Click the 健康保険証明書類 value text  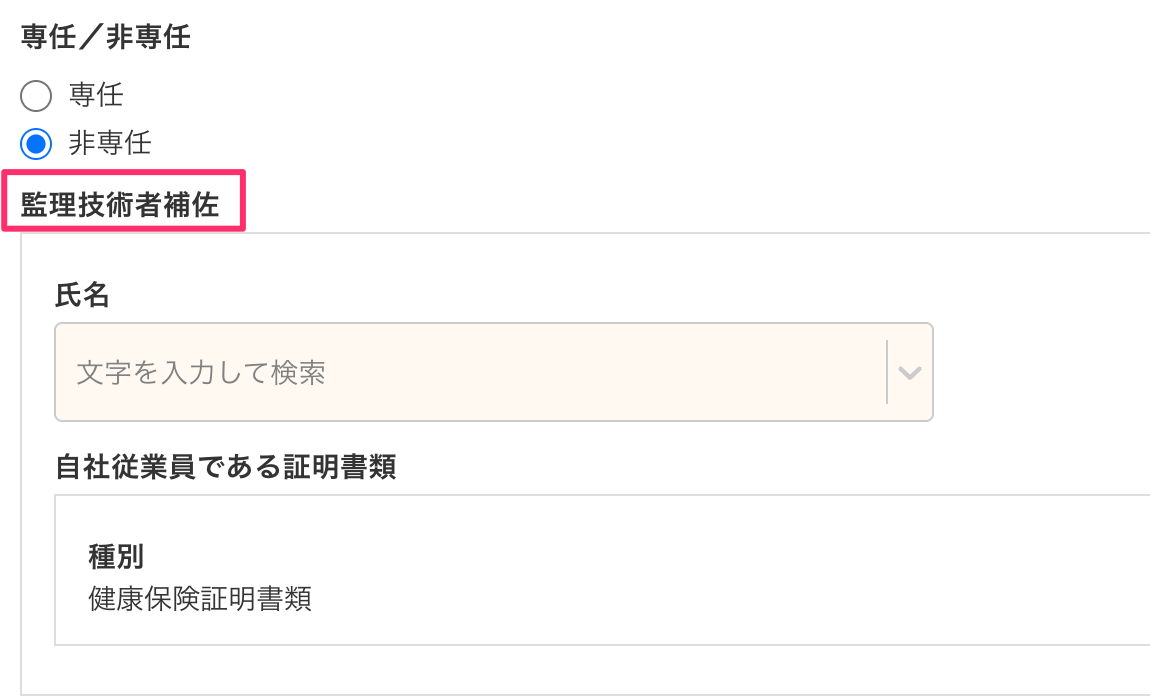click(x=200, y=598)
